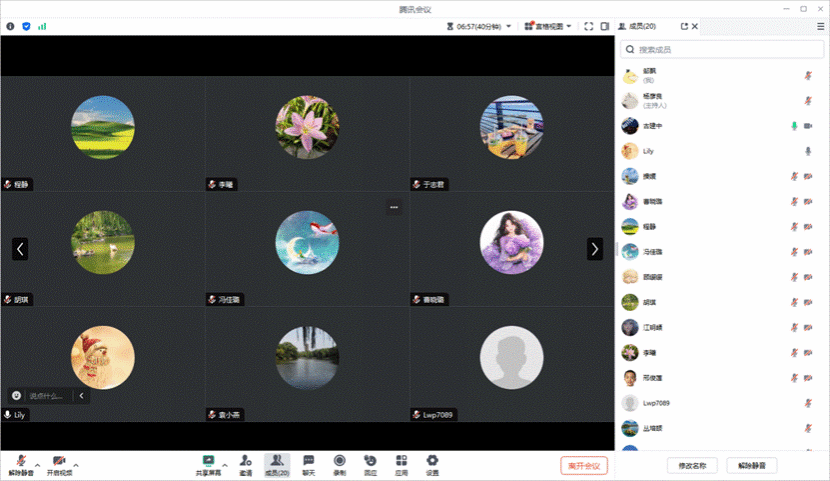This screenshot has width=830, height=481.
Task: Check the green network signal icon
Action: pyautogui.click(x=42, y=26)
